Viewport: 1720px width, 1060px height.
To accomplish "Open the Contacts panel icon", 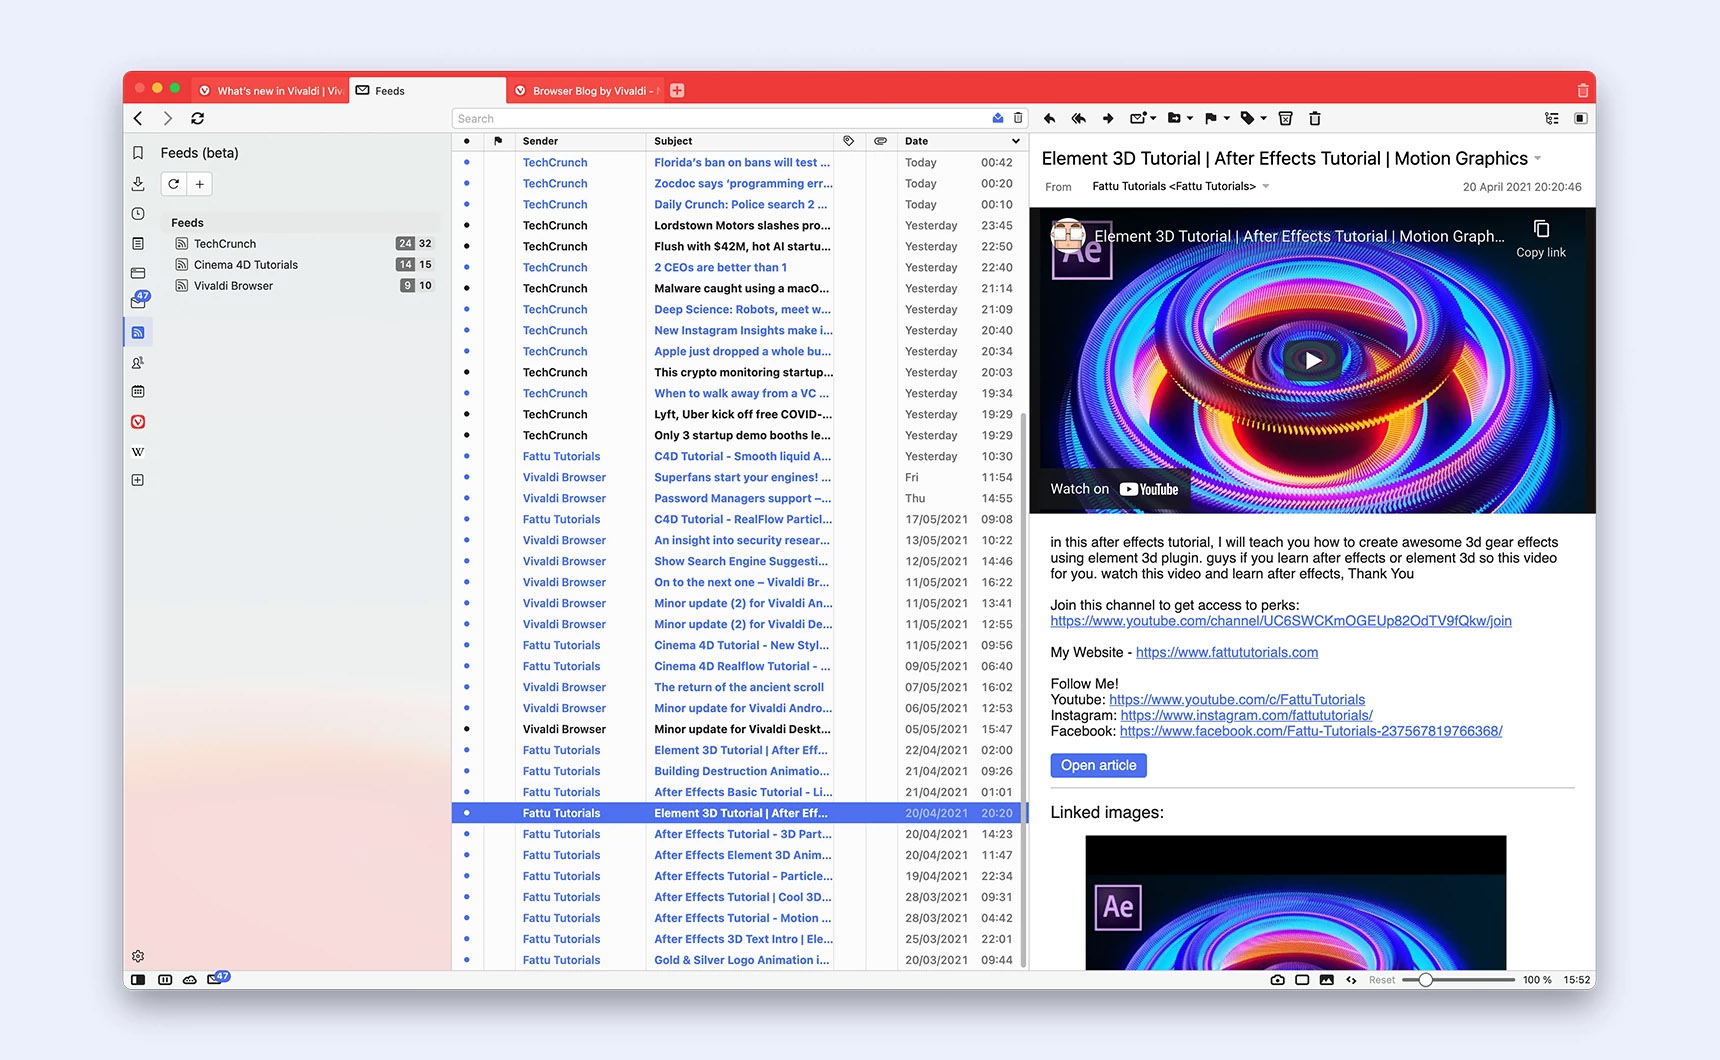I will 138,363.
